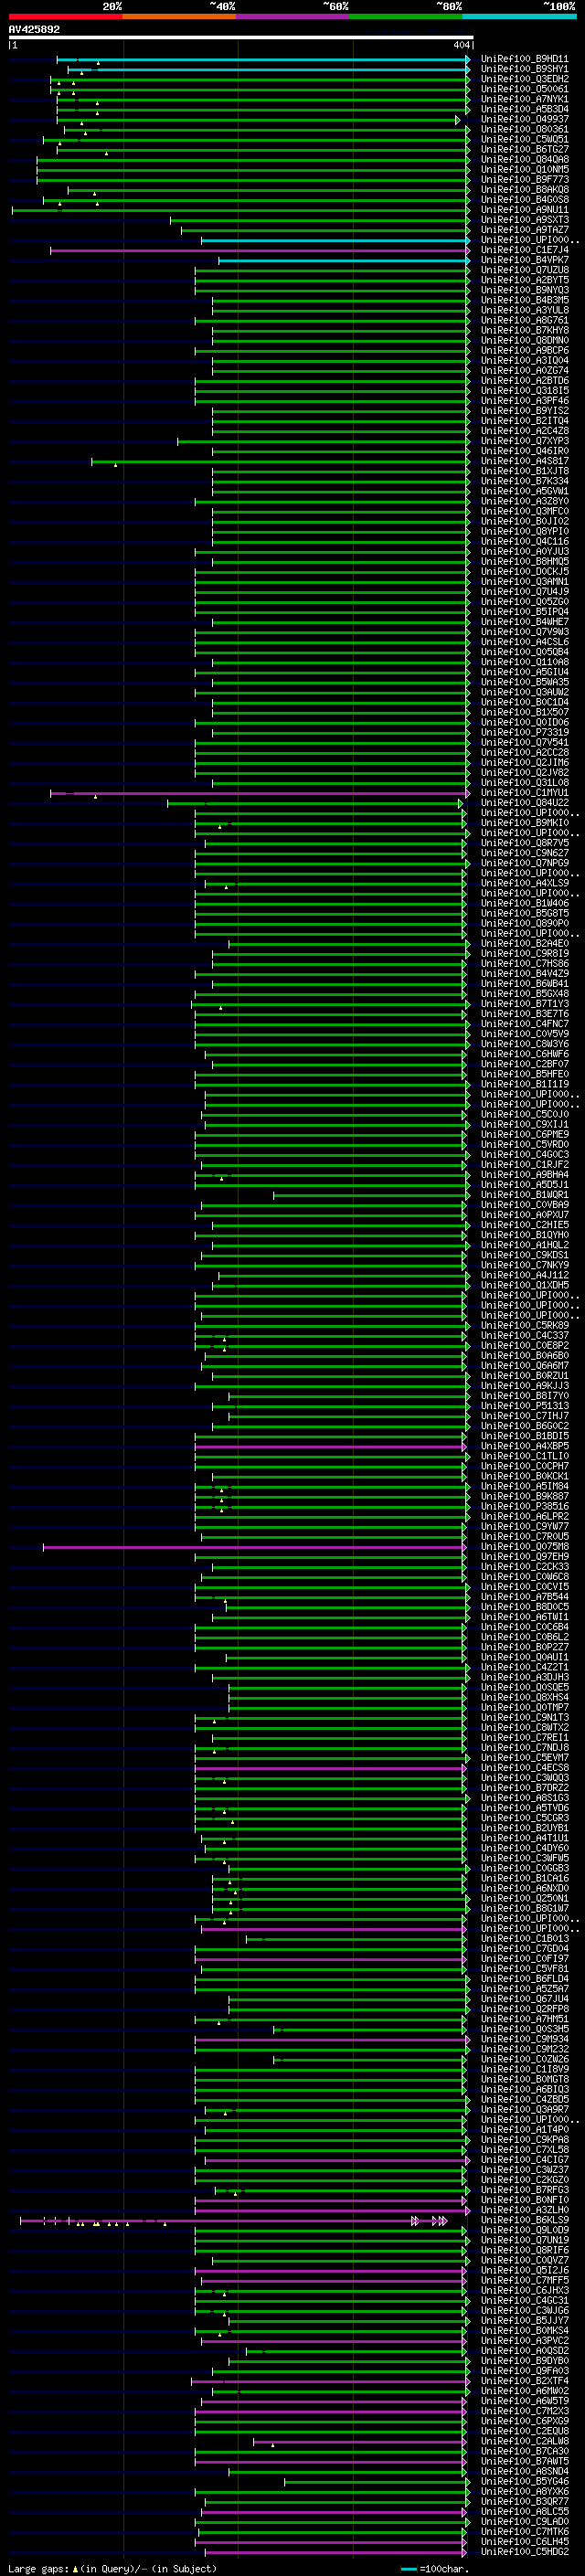Click hit label UniRef100_C1MYU1
Image resolution: width=585 pixels, height=2576 pixels.
[x=525, y=793]
